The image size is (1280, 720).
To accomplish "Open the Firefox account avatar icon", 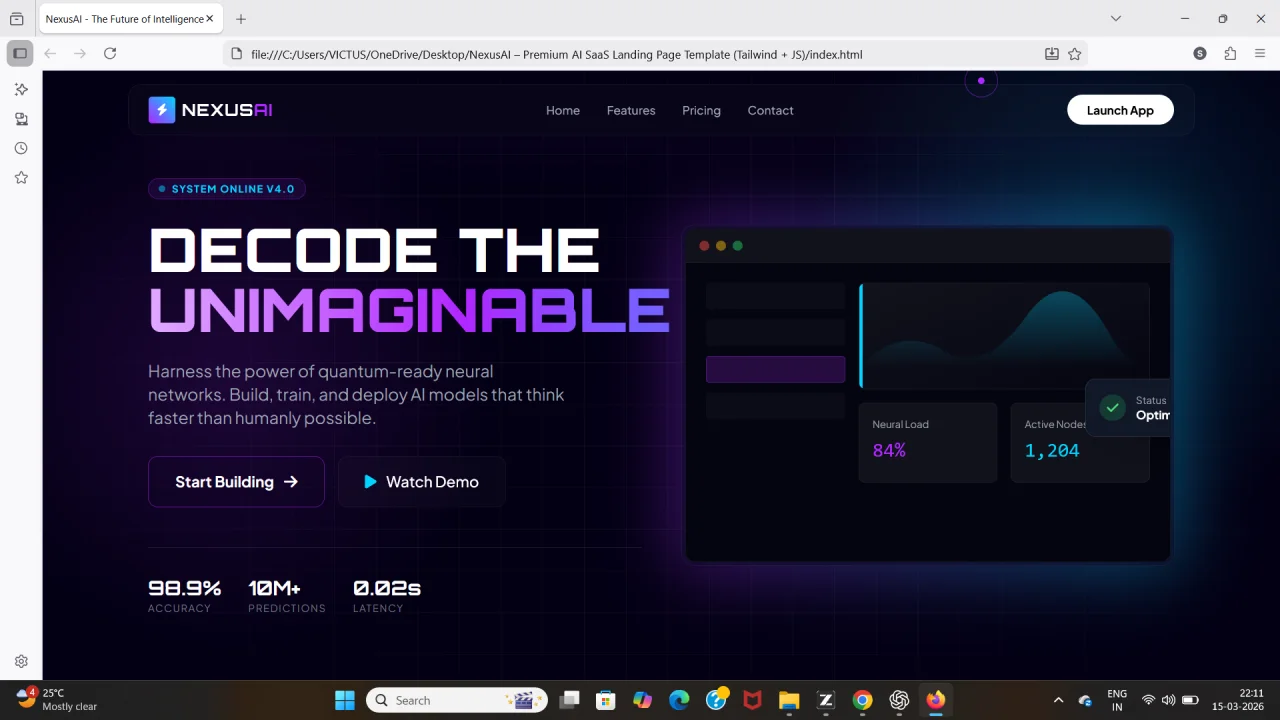I will click(x=1200, y=54).
